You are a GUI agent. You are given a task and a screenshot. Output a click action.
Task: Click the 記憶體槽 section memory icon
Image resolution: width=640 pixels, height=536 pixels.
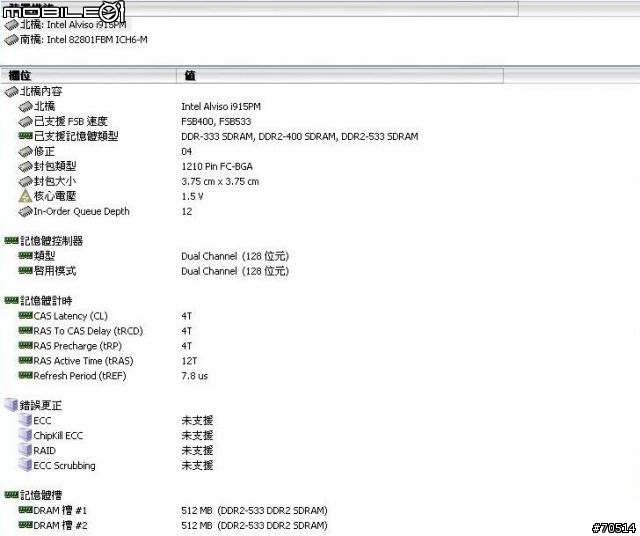point(11,495)
